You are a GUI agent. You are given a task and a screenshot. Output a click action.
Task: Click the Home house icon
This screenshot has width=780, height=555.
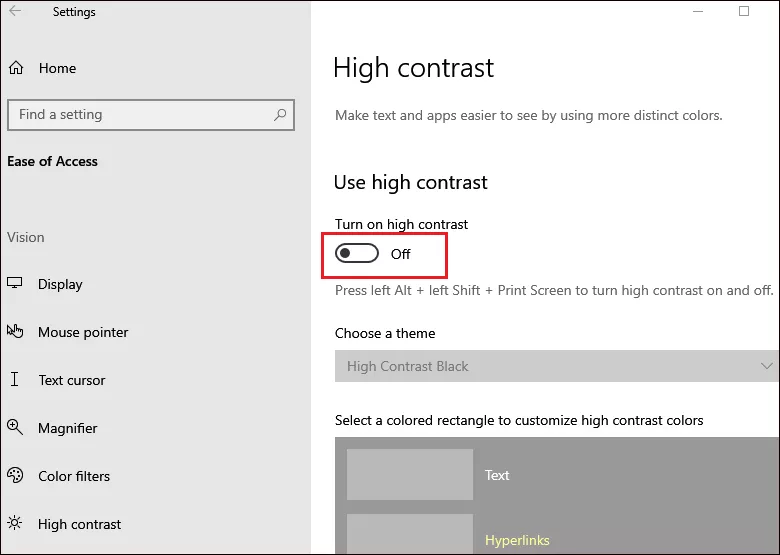click(16, 68)
